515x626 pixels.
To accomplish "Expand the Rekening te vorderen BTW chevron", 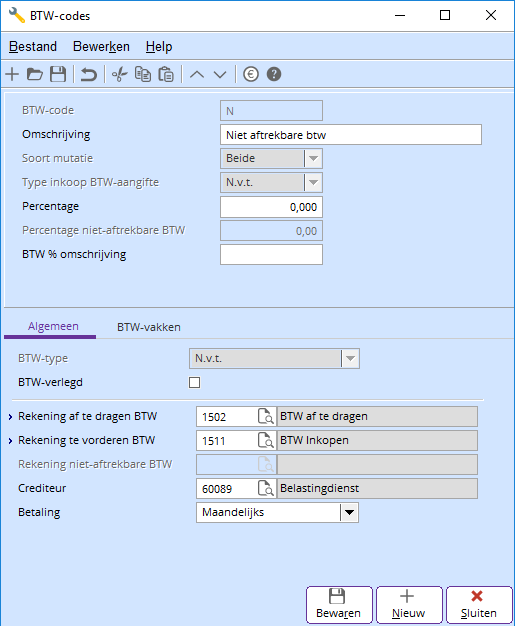I will (10, 441).
